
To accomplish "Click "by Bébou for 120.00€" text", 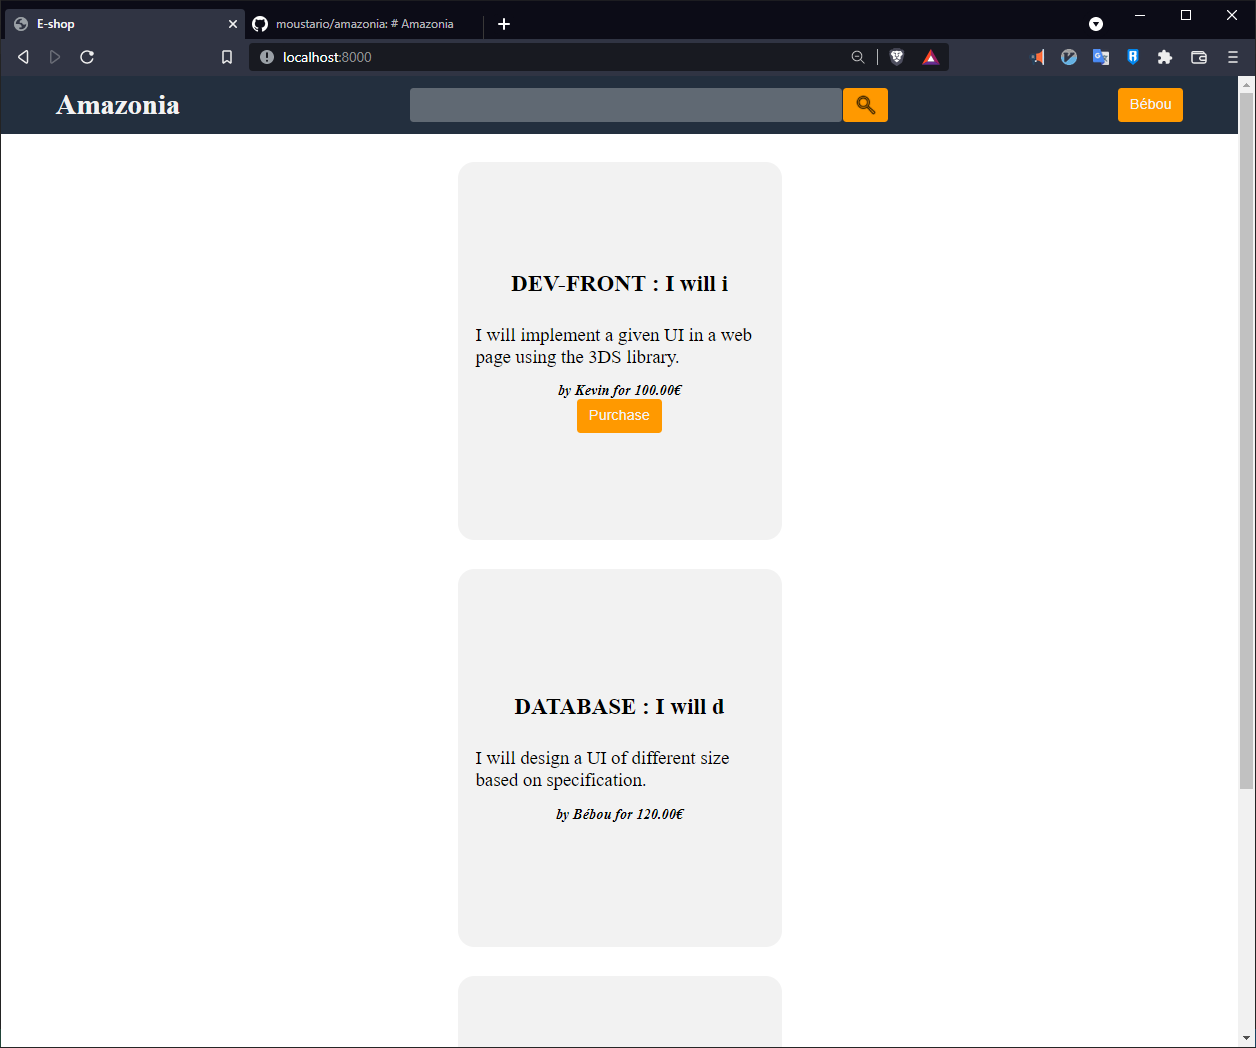I will coord(620,815).
